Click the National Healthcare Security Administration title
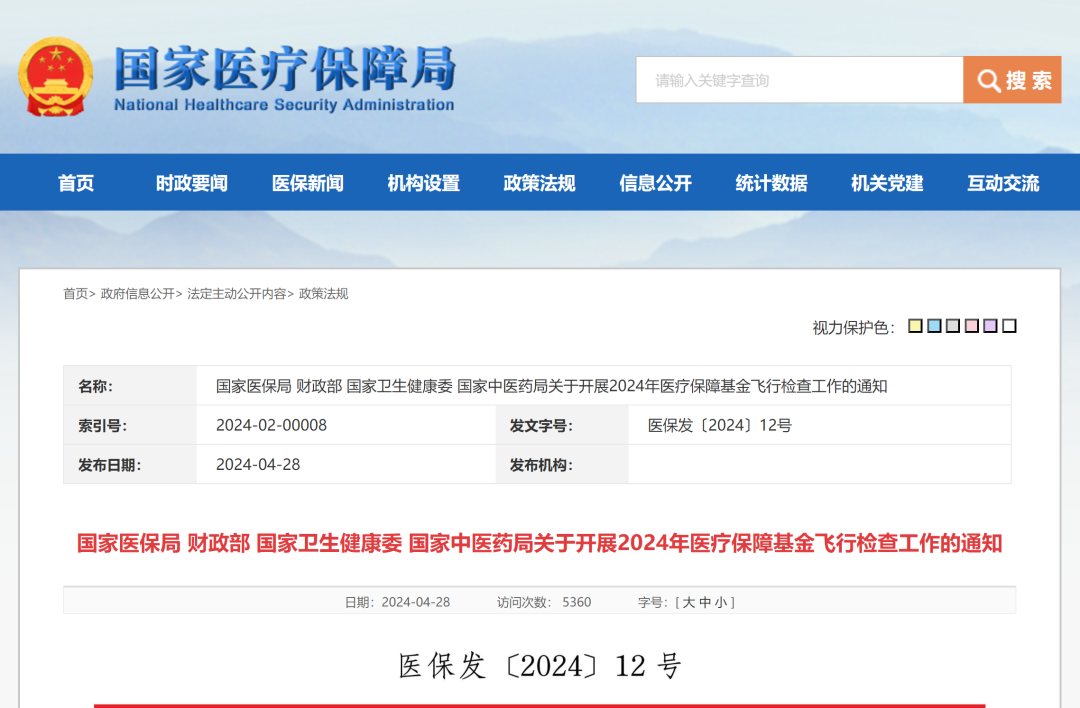1080x708 pixels. click(284, 105)
